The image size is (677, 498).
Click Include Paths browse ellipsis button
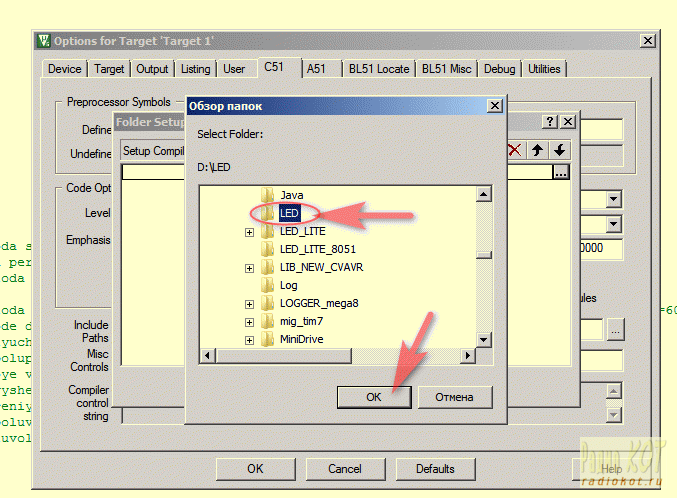616,330
